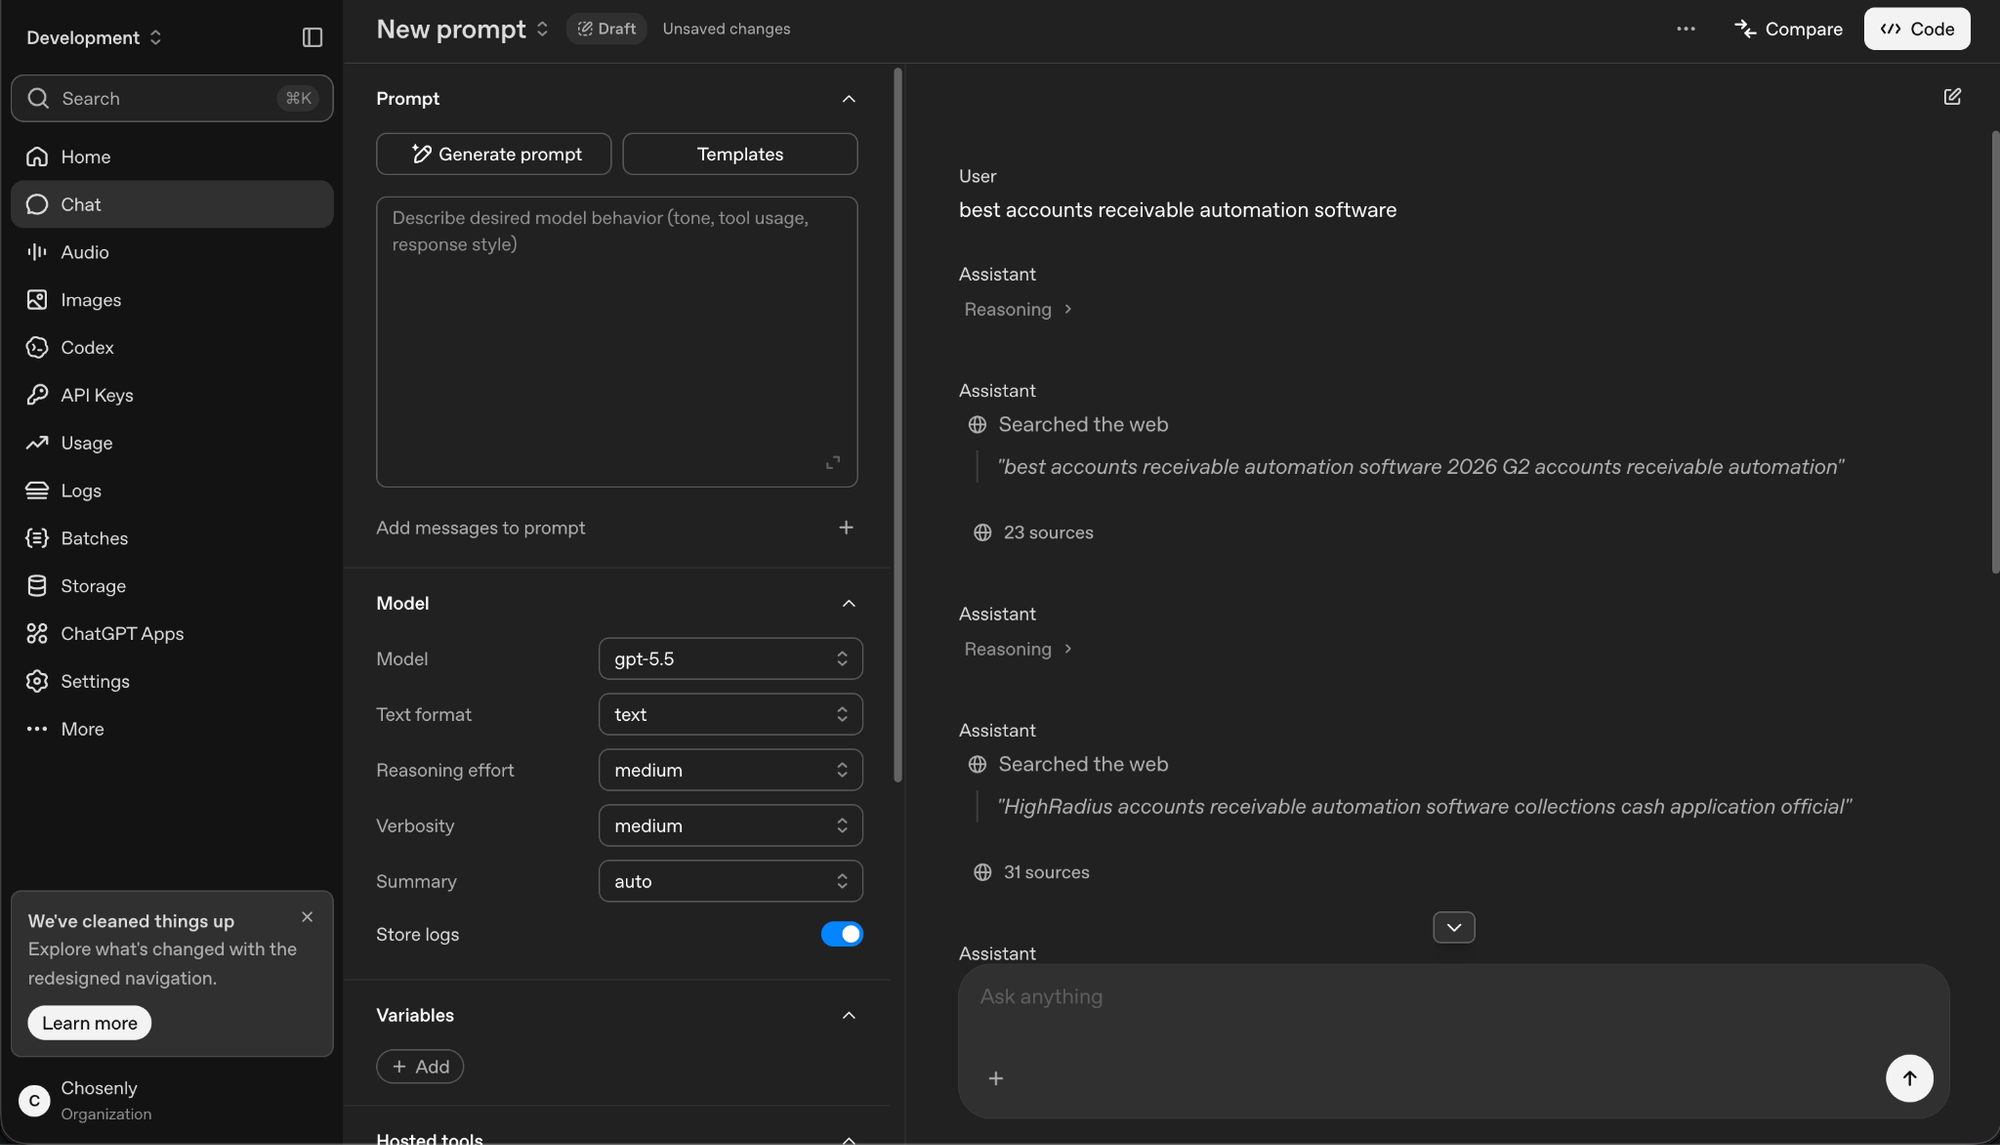Click the Codex icon in sidebar
This screenshot has height=1145, width=2000.
37,347
